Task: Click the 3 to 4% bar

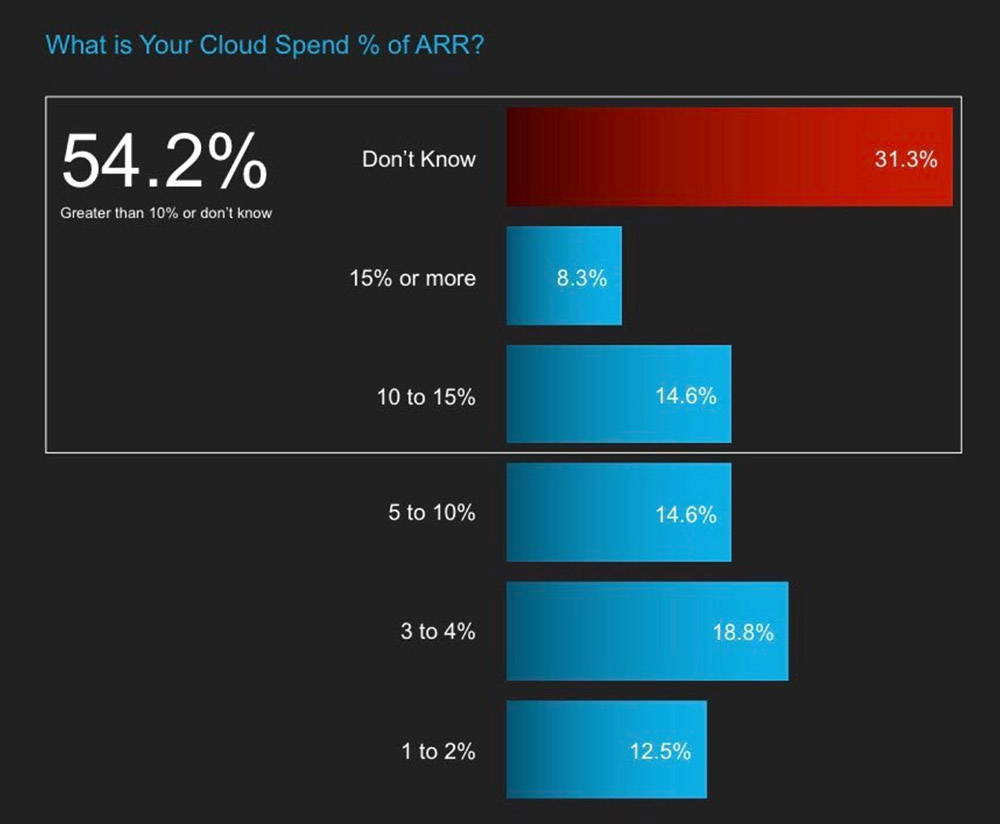Action: [647, 631]
